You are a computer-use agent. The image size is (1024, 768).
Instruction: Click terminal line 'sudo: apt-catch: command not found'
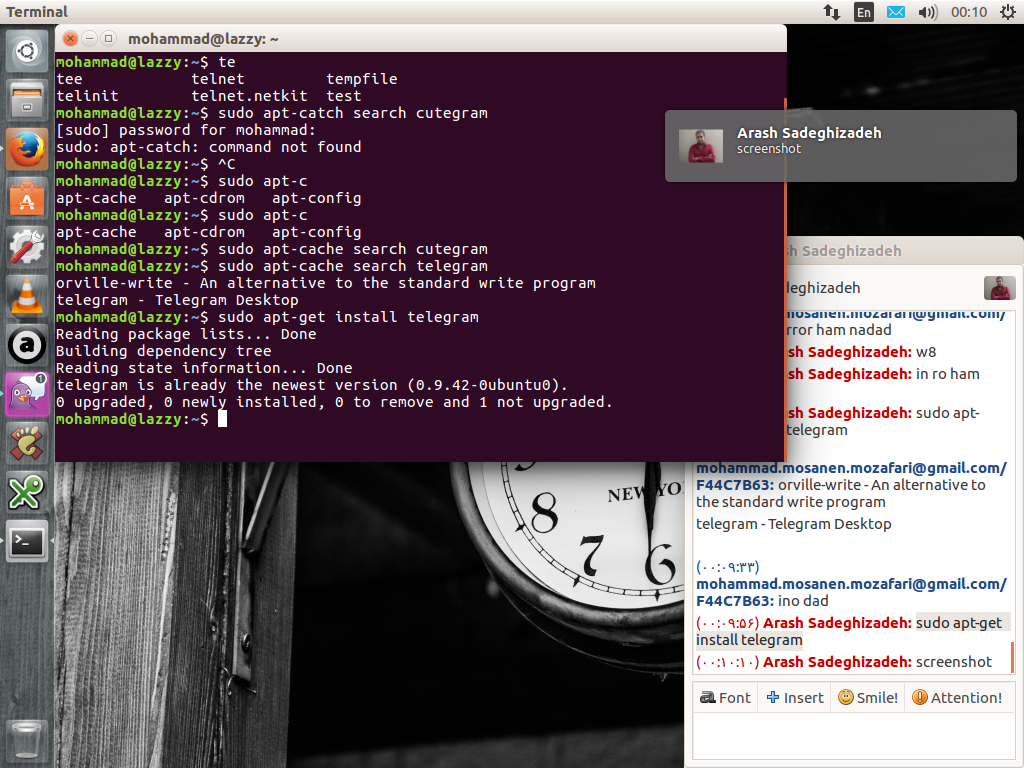coord(208,147)
